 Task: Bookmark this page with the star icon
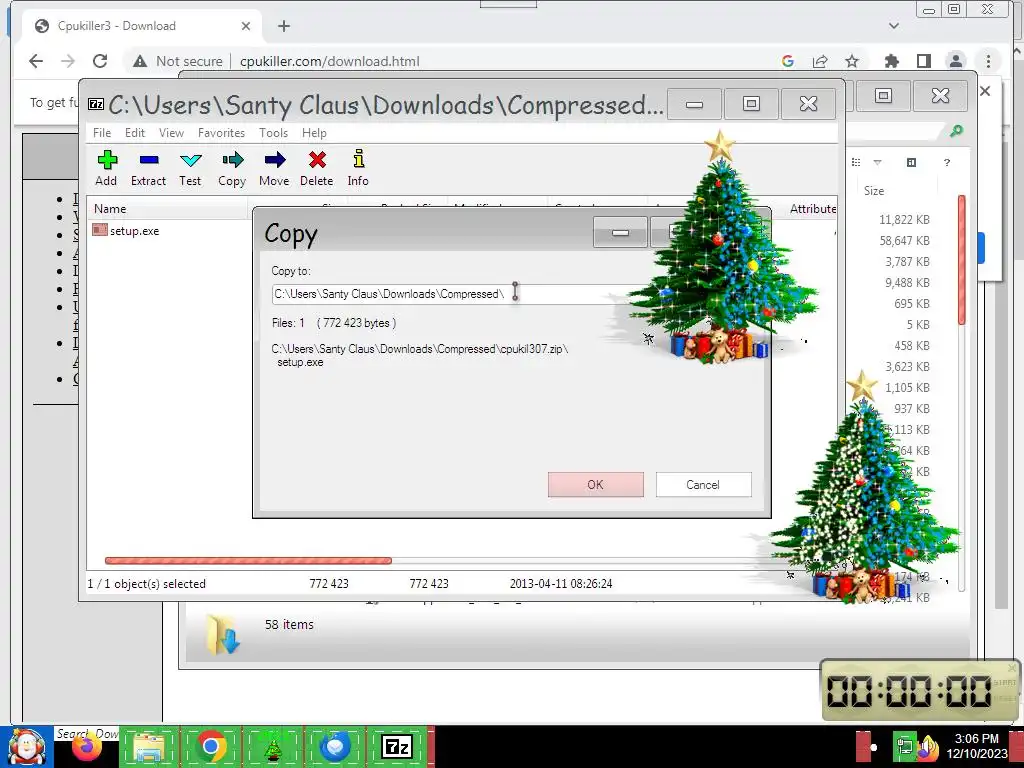(x=852, y=61)
